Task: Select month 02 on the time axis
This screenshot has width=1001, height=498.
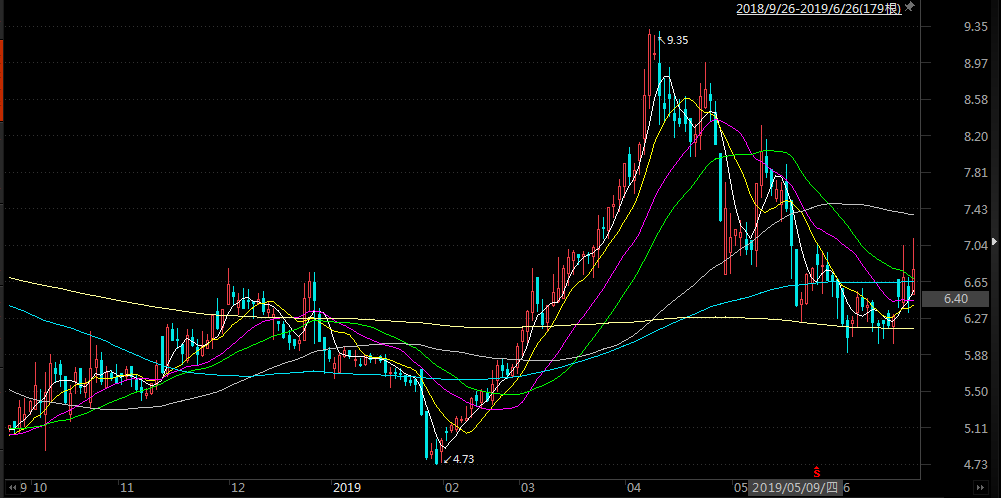Action: 451,488
